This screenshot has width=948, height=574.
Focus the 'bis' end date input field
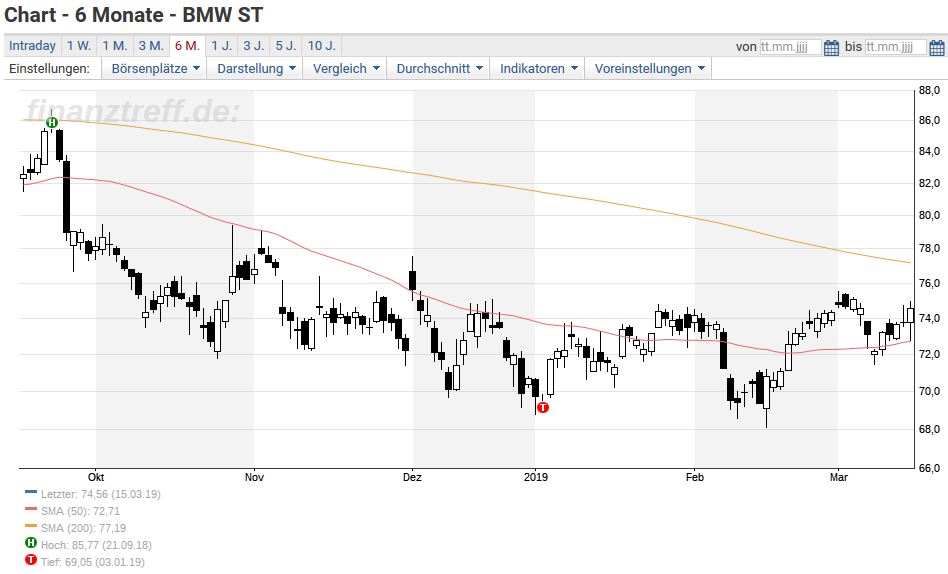[895, 47]
